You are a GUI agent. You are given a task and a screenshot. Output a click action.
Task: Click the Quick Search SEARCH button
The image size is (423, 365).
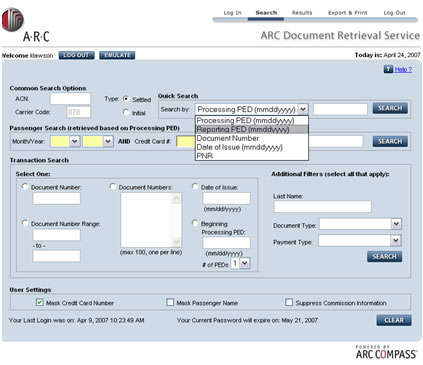pos(390,108)
